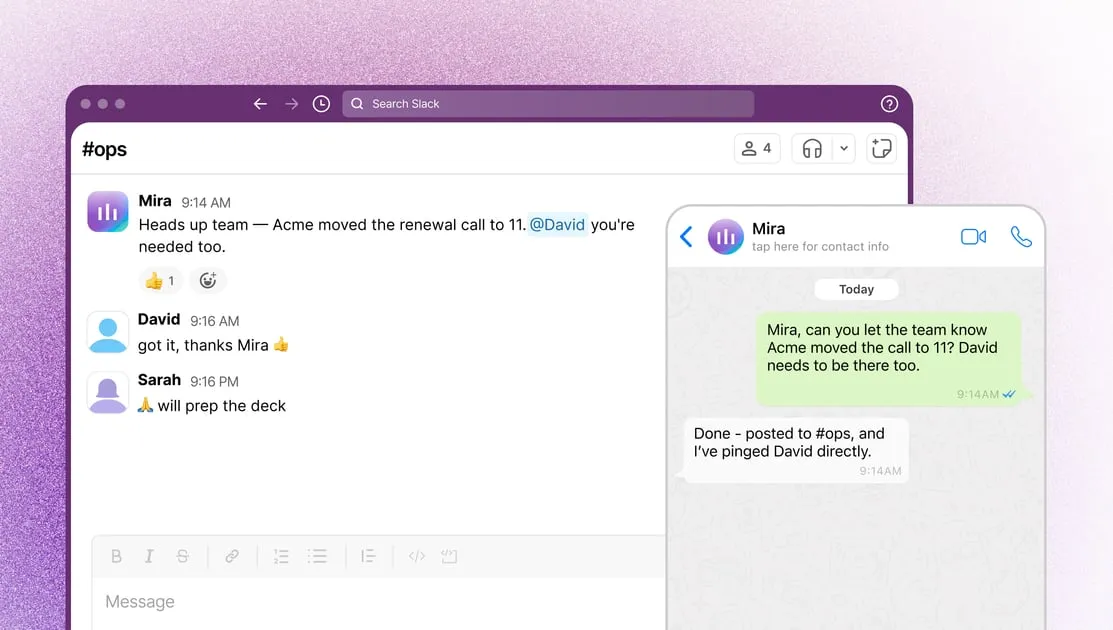Click David's avatar in Slack
The image size is (1113, 630).
pyautogui.click(x=108, y=332)
